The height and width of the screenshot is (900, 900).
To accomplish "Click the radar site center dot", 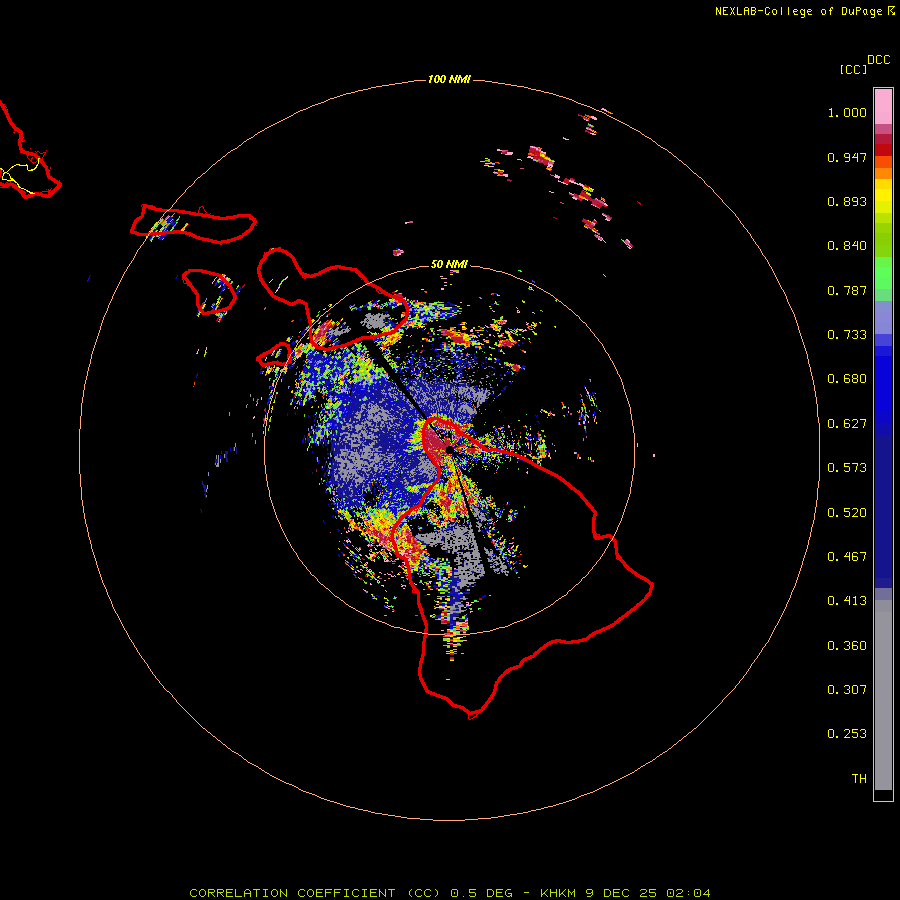I will 449,450.
